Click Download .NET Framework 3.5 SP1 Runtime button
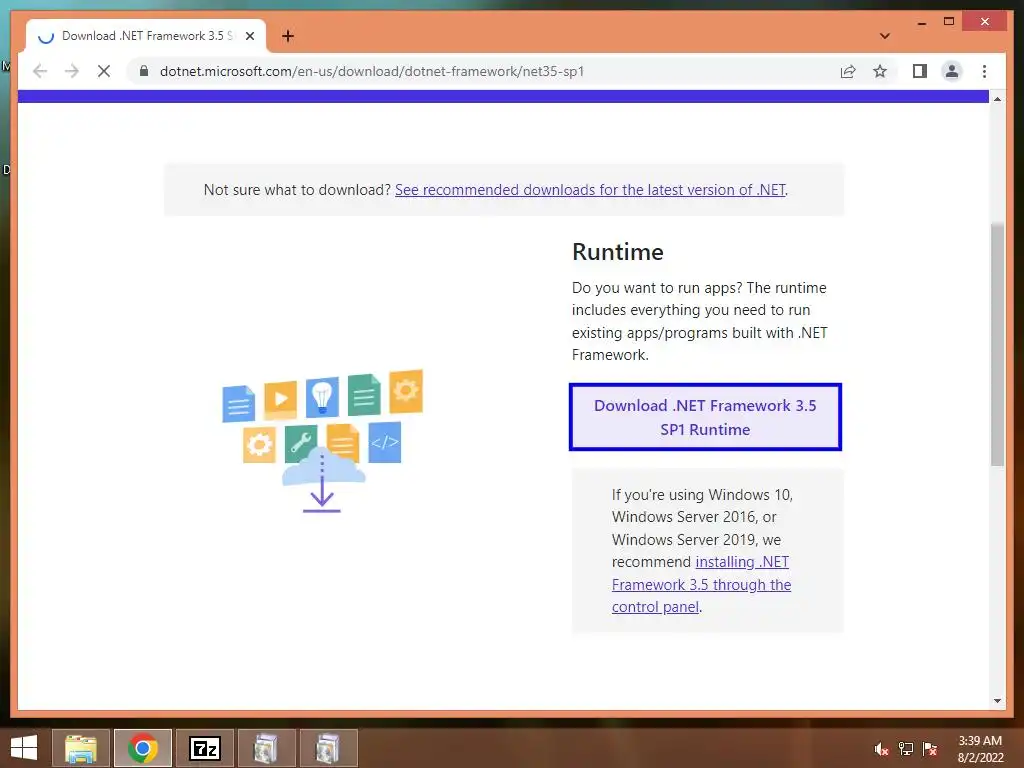Image resolution: width=1024 pixels, height=768 pixels. 705,417
